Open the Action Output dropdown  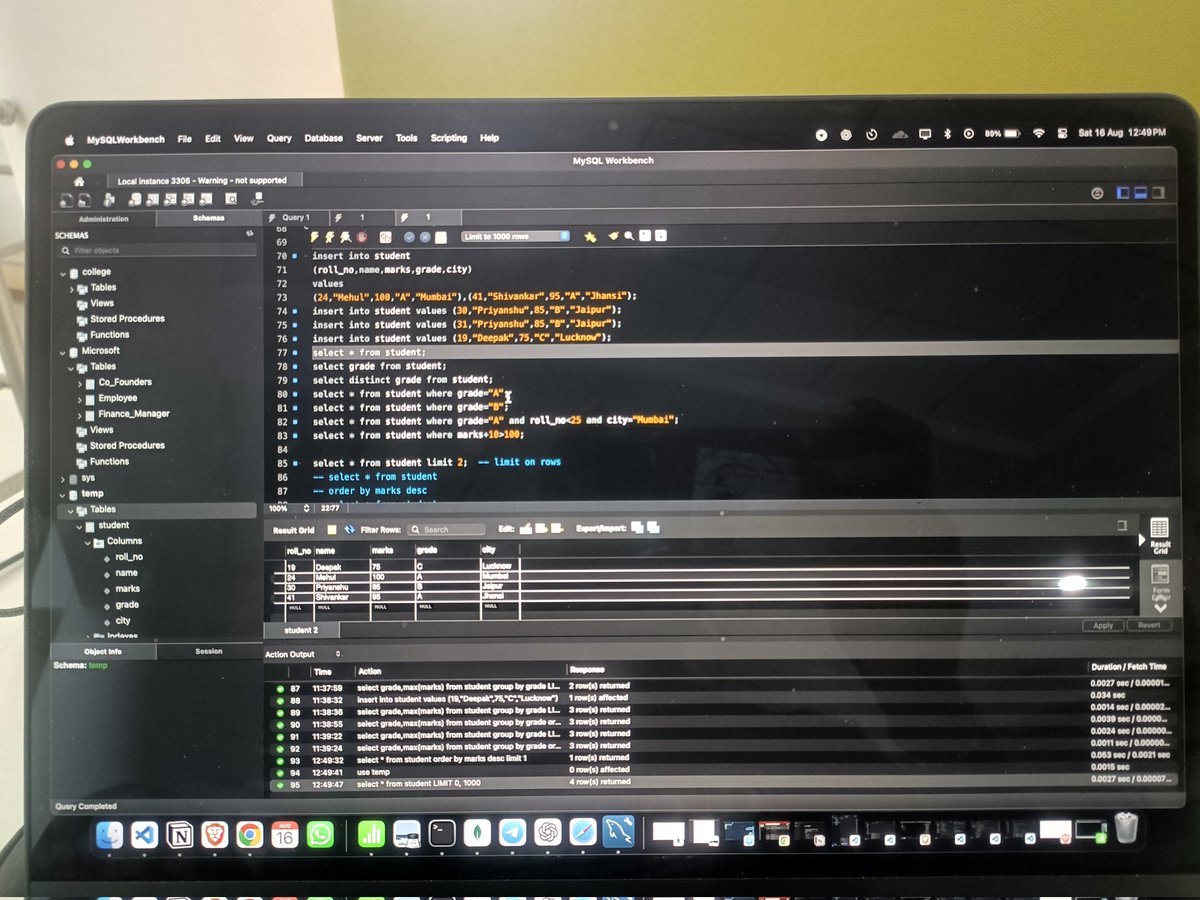tap(302, 654)
